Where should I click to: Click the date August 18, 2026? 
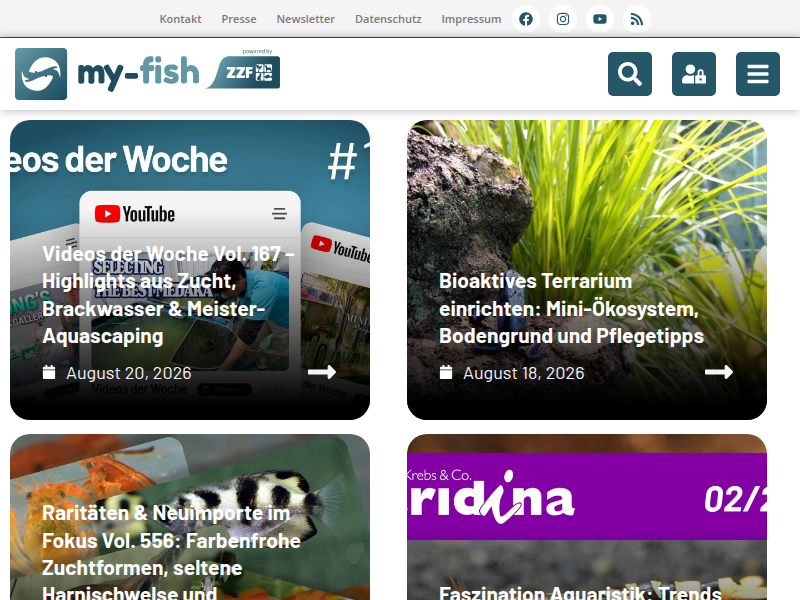[523, 373]
